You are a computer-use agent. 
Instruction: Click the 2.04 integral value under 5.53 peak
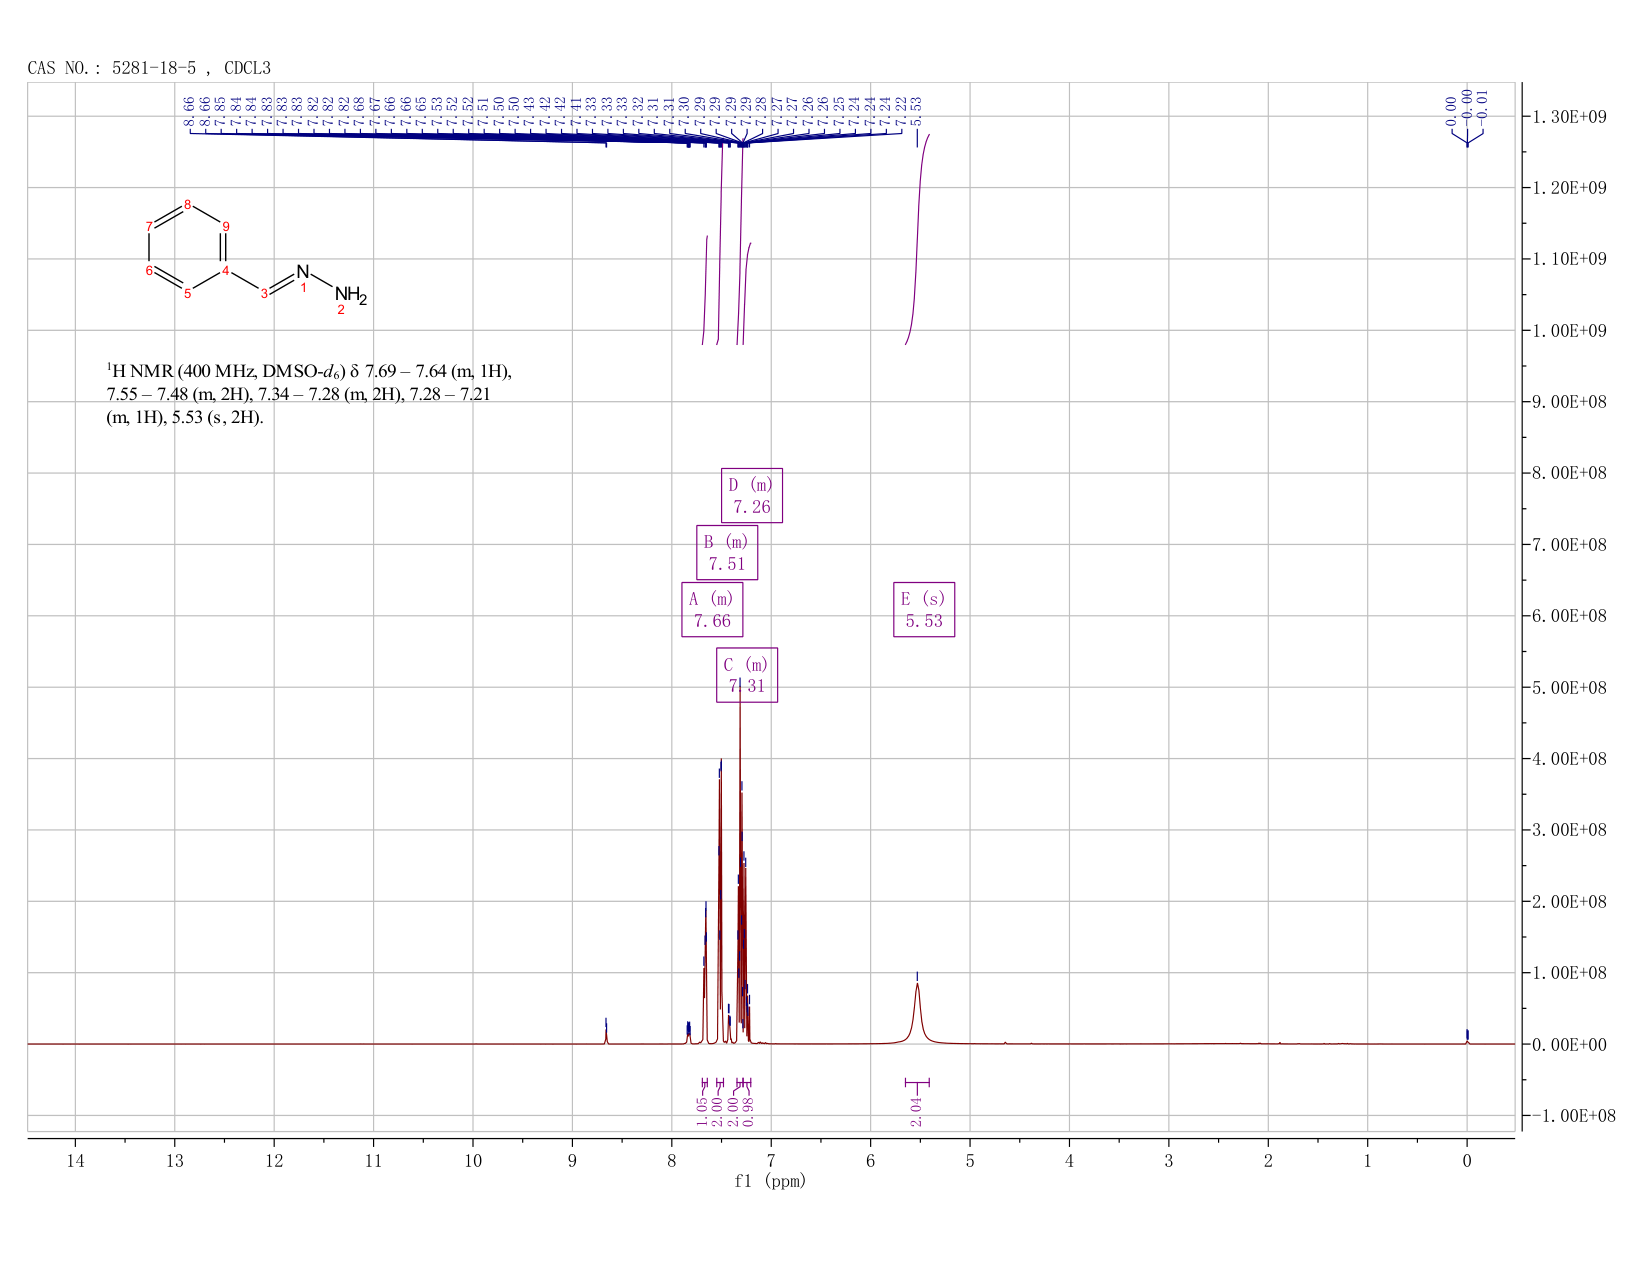point(916,1110)
